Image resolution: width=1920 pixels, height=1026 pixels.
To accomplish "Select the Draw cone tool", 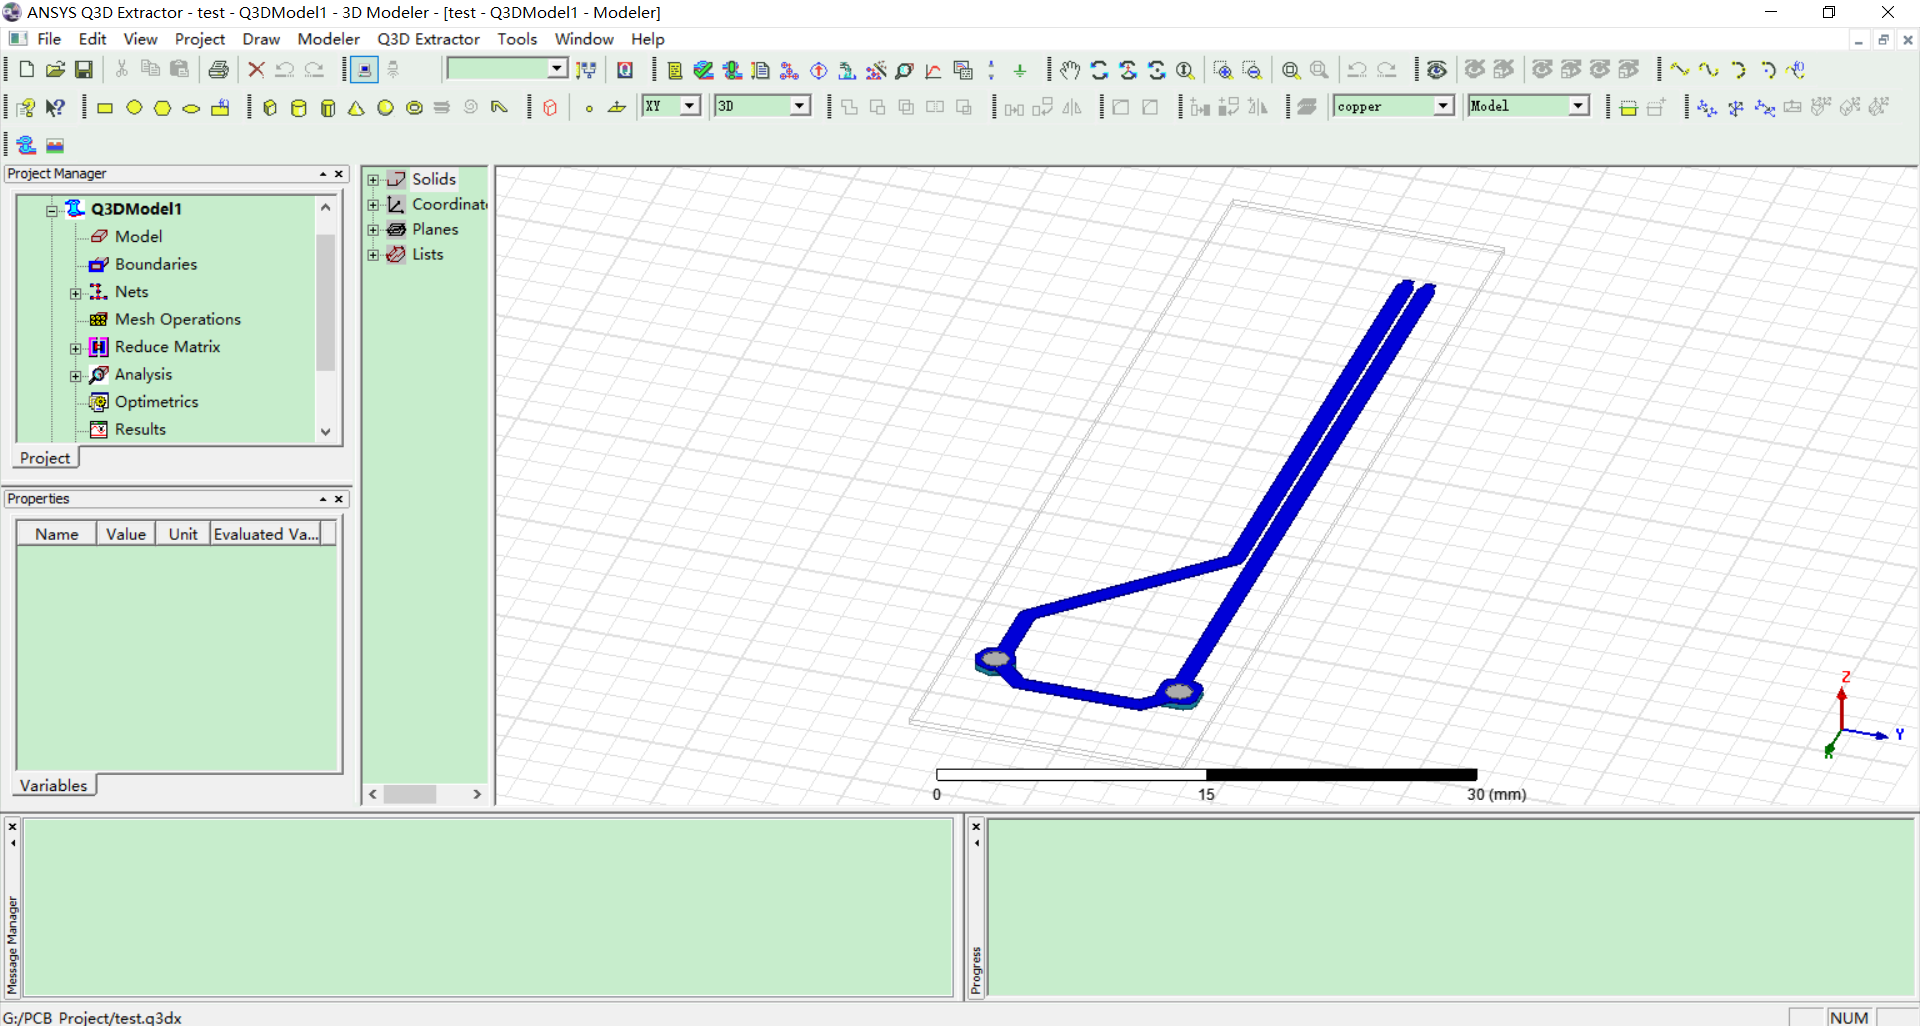I will 356,107.
